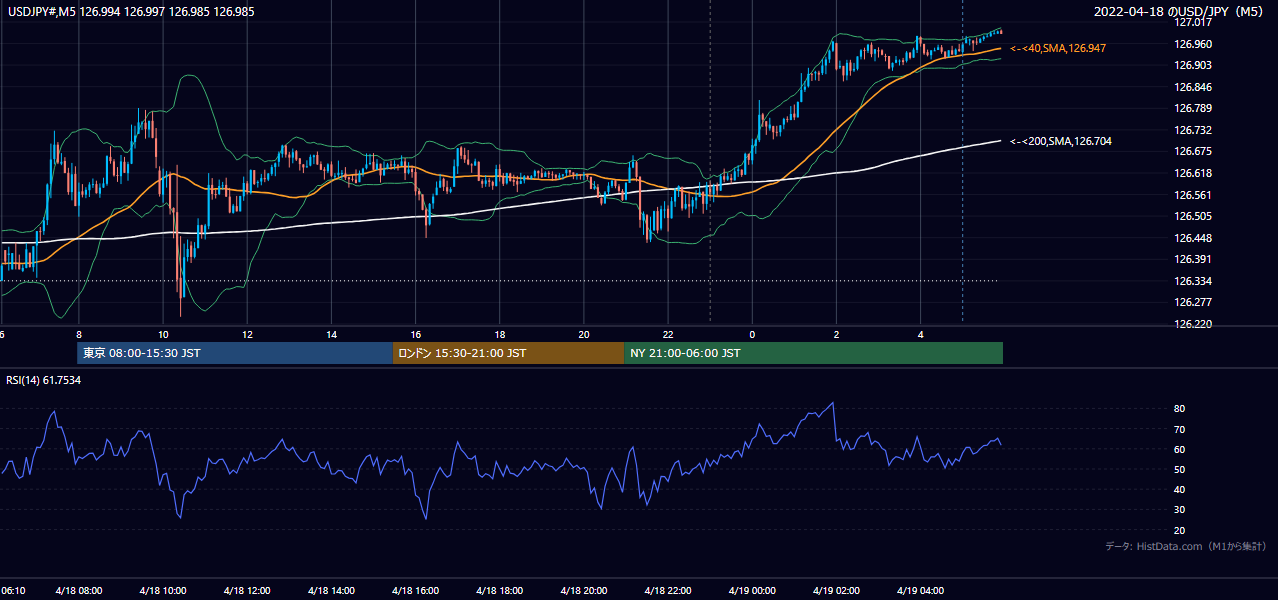Viewport: 1278px width, 600px height.
Task: Click RSI scale value 30
Action: [x=1179, y=510]
